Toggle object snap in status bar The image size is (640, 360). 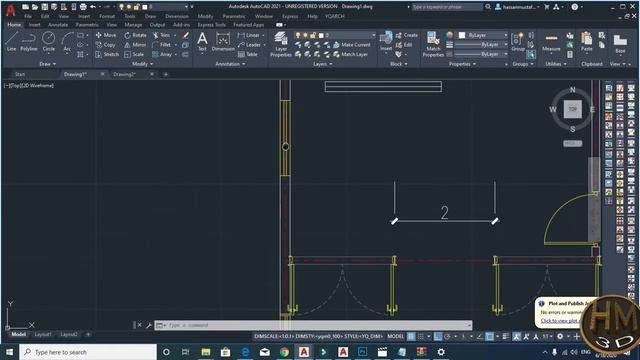click(x=489, y=336)
